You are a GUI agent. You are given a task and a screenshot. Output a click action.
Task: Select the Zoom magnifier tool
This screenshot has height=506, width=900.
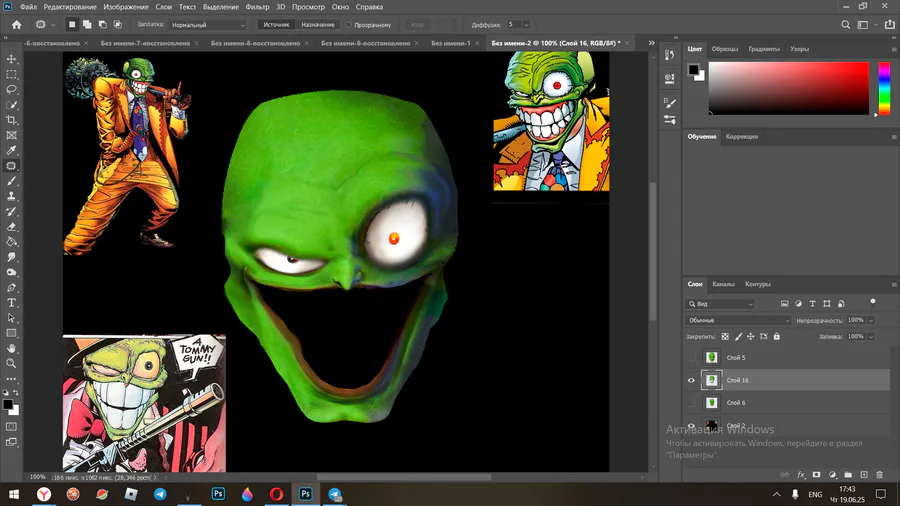pos(11,363)
